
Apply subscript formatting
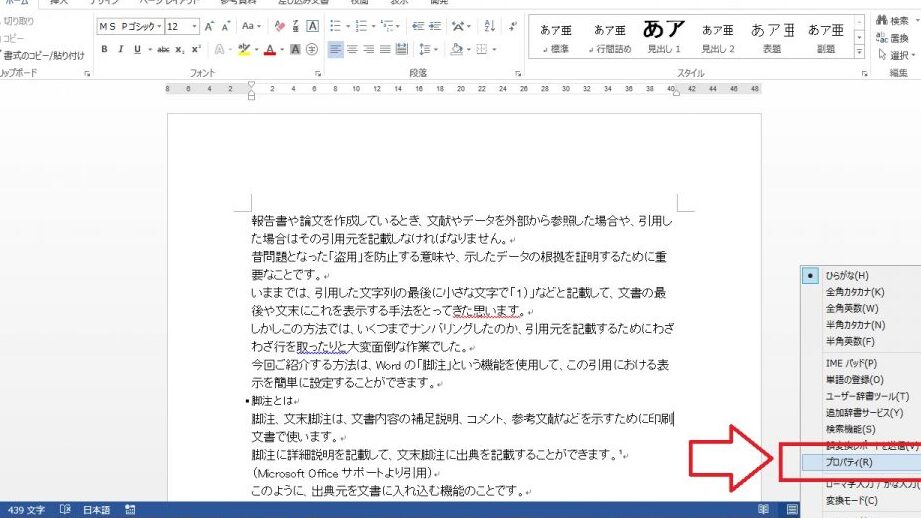pyautogui.click(x=180, y=49)
